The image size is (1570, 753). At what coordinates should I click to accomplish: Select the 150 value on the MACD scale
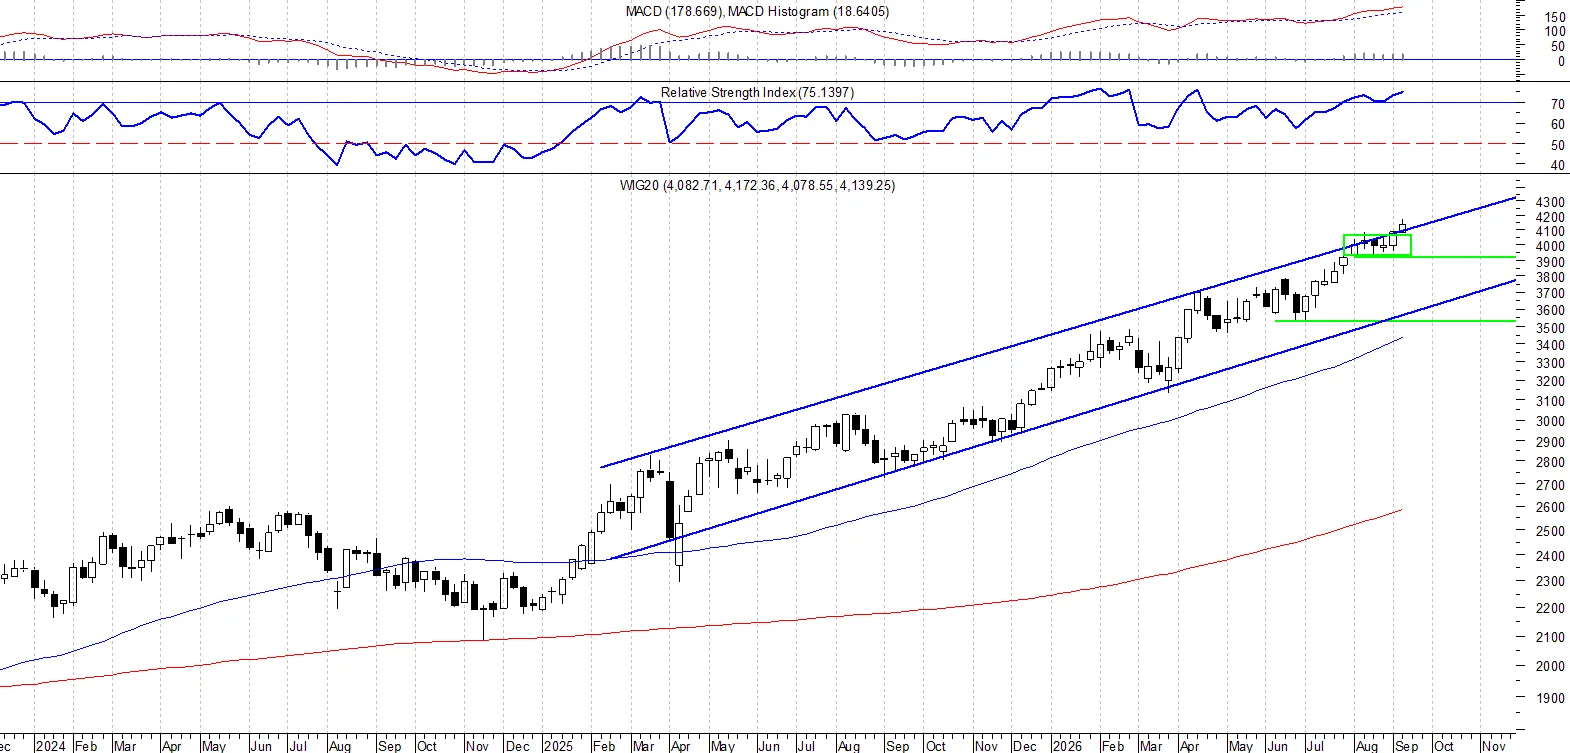(1555, 17)
